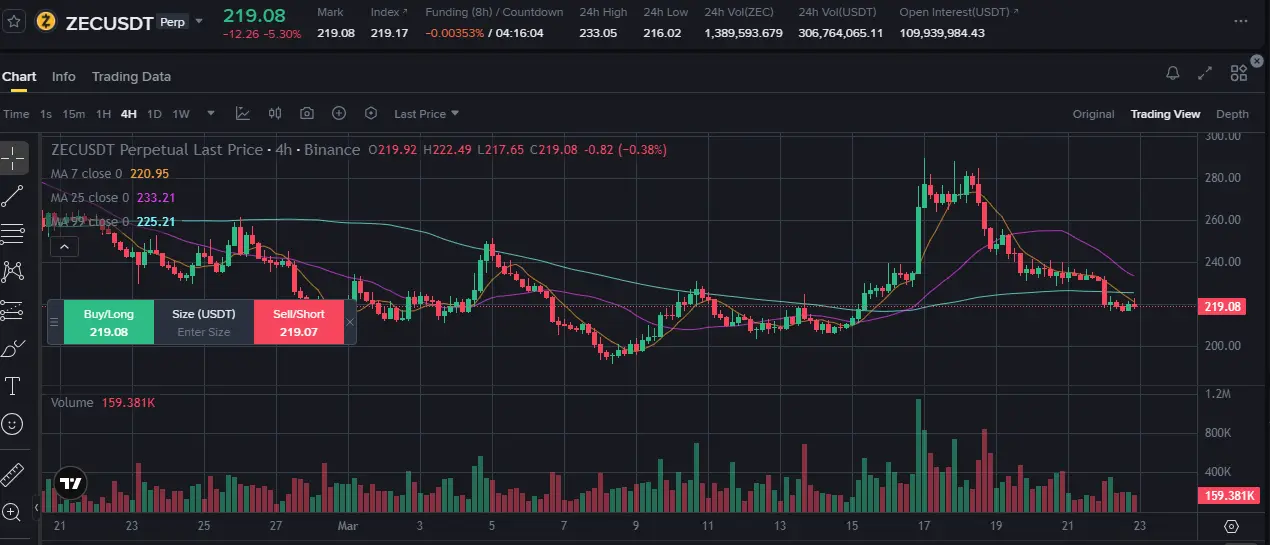1270x545 pixels.
Task: Open the notification bell alerts icon
Action: 1173,73
